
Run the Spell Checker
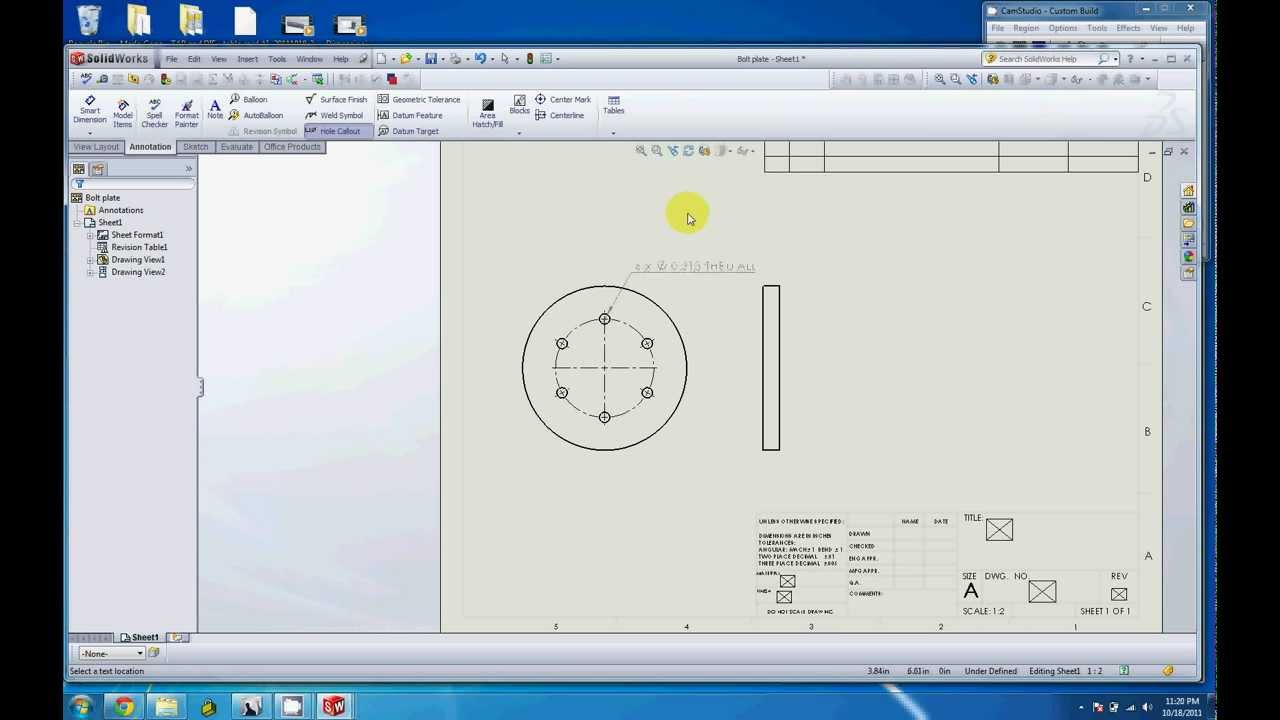pyautogui.click(x=154, y=113)
